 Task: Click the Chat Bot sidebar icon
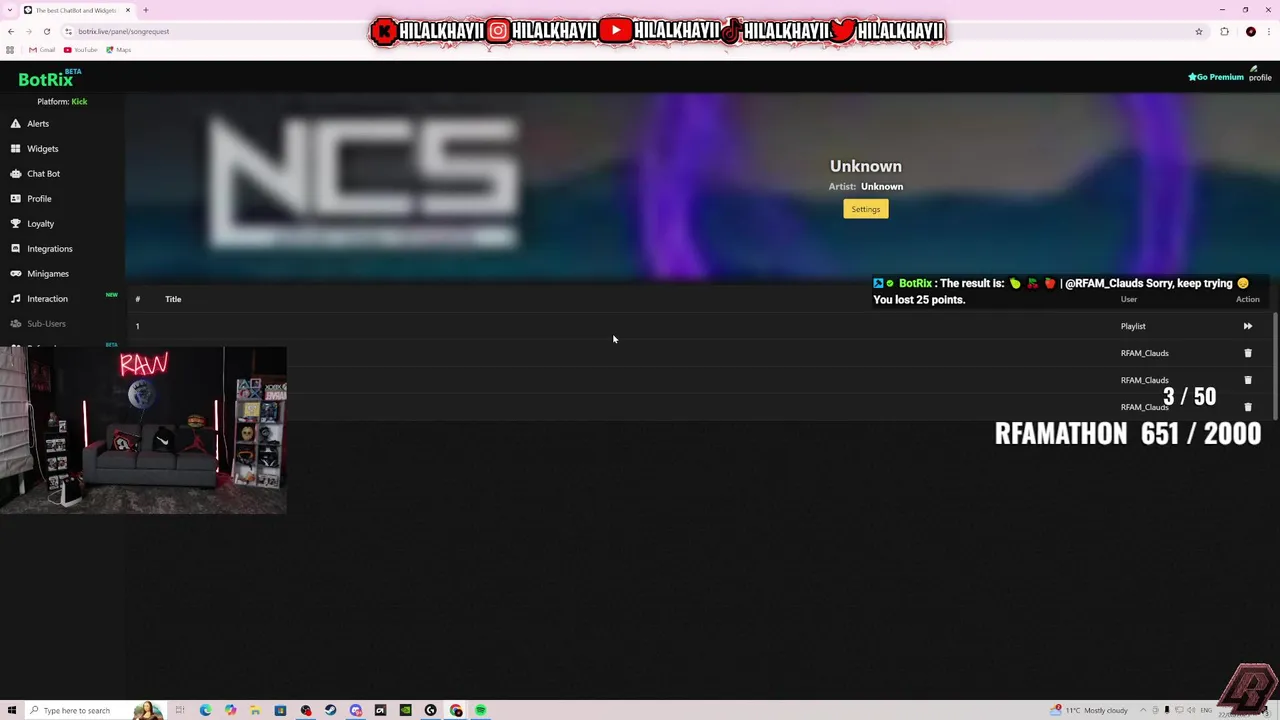pyautogui.click(x=15, y=174)
